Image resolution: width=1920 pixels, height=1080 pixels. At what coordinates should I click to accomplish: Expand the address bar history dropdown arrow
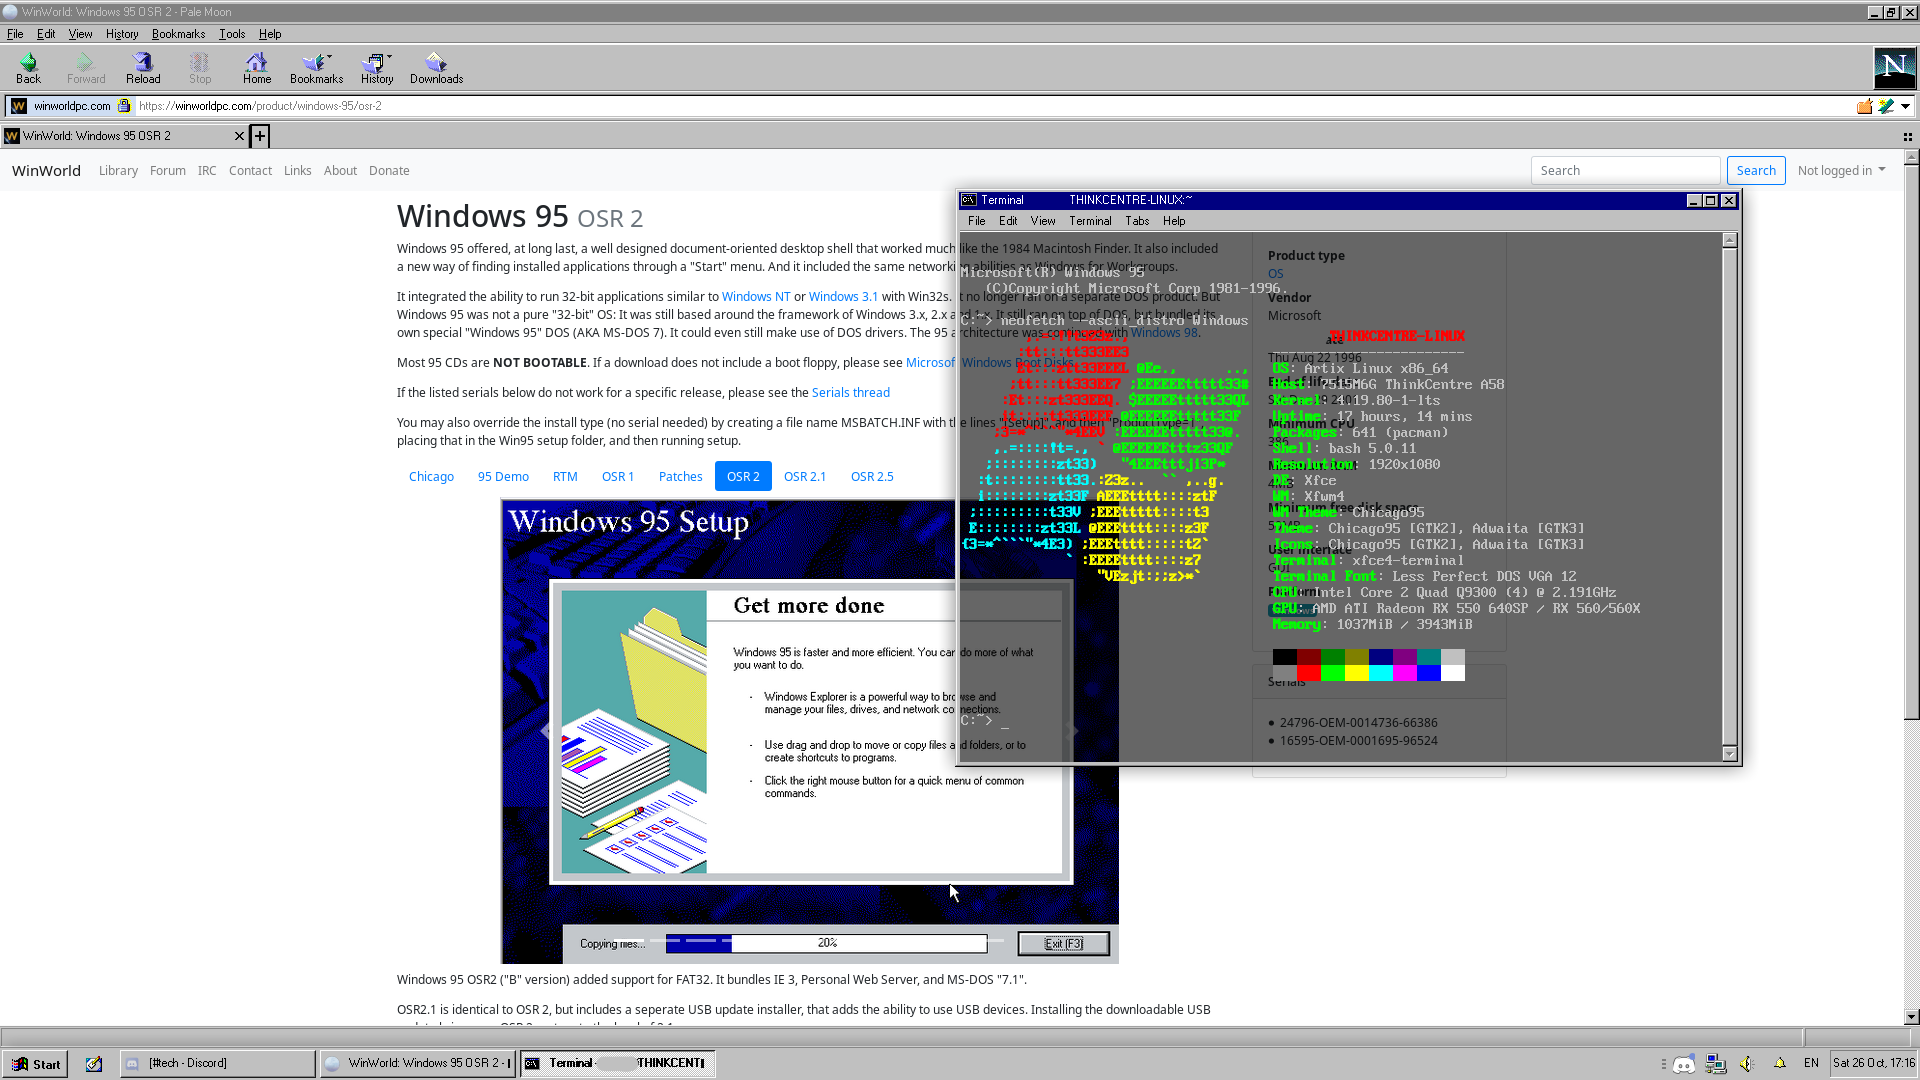[x=1906, y=106]
